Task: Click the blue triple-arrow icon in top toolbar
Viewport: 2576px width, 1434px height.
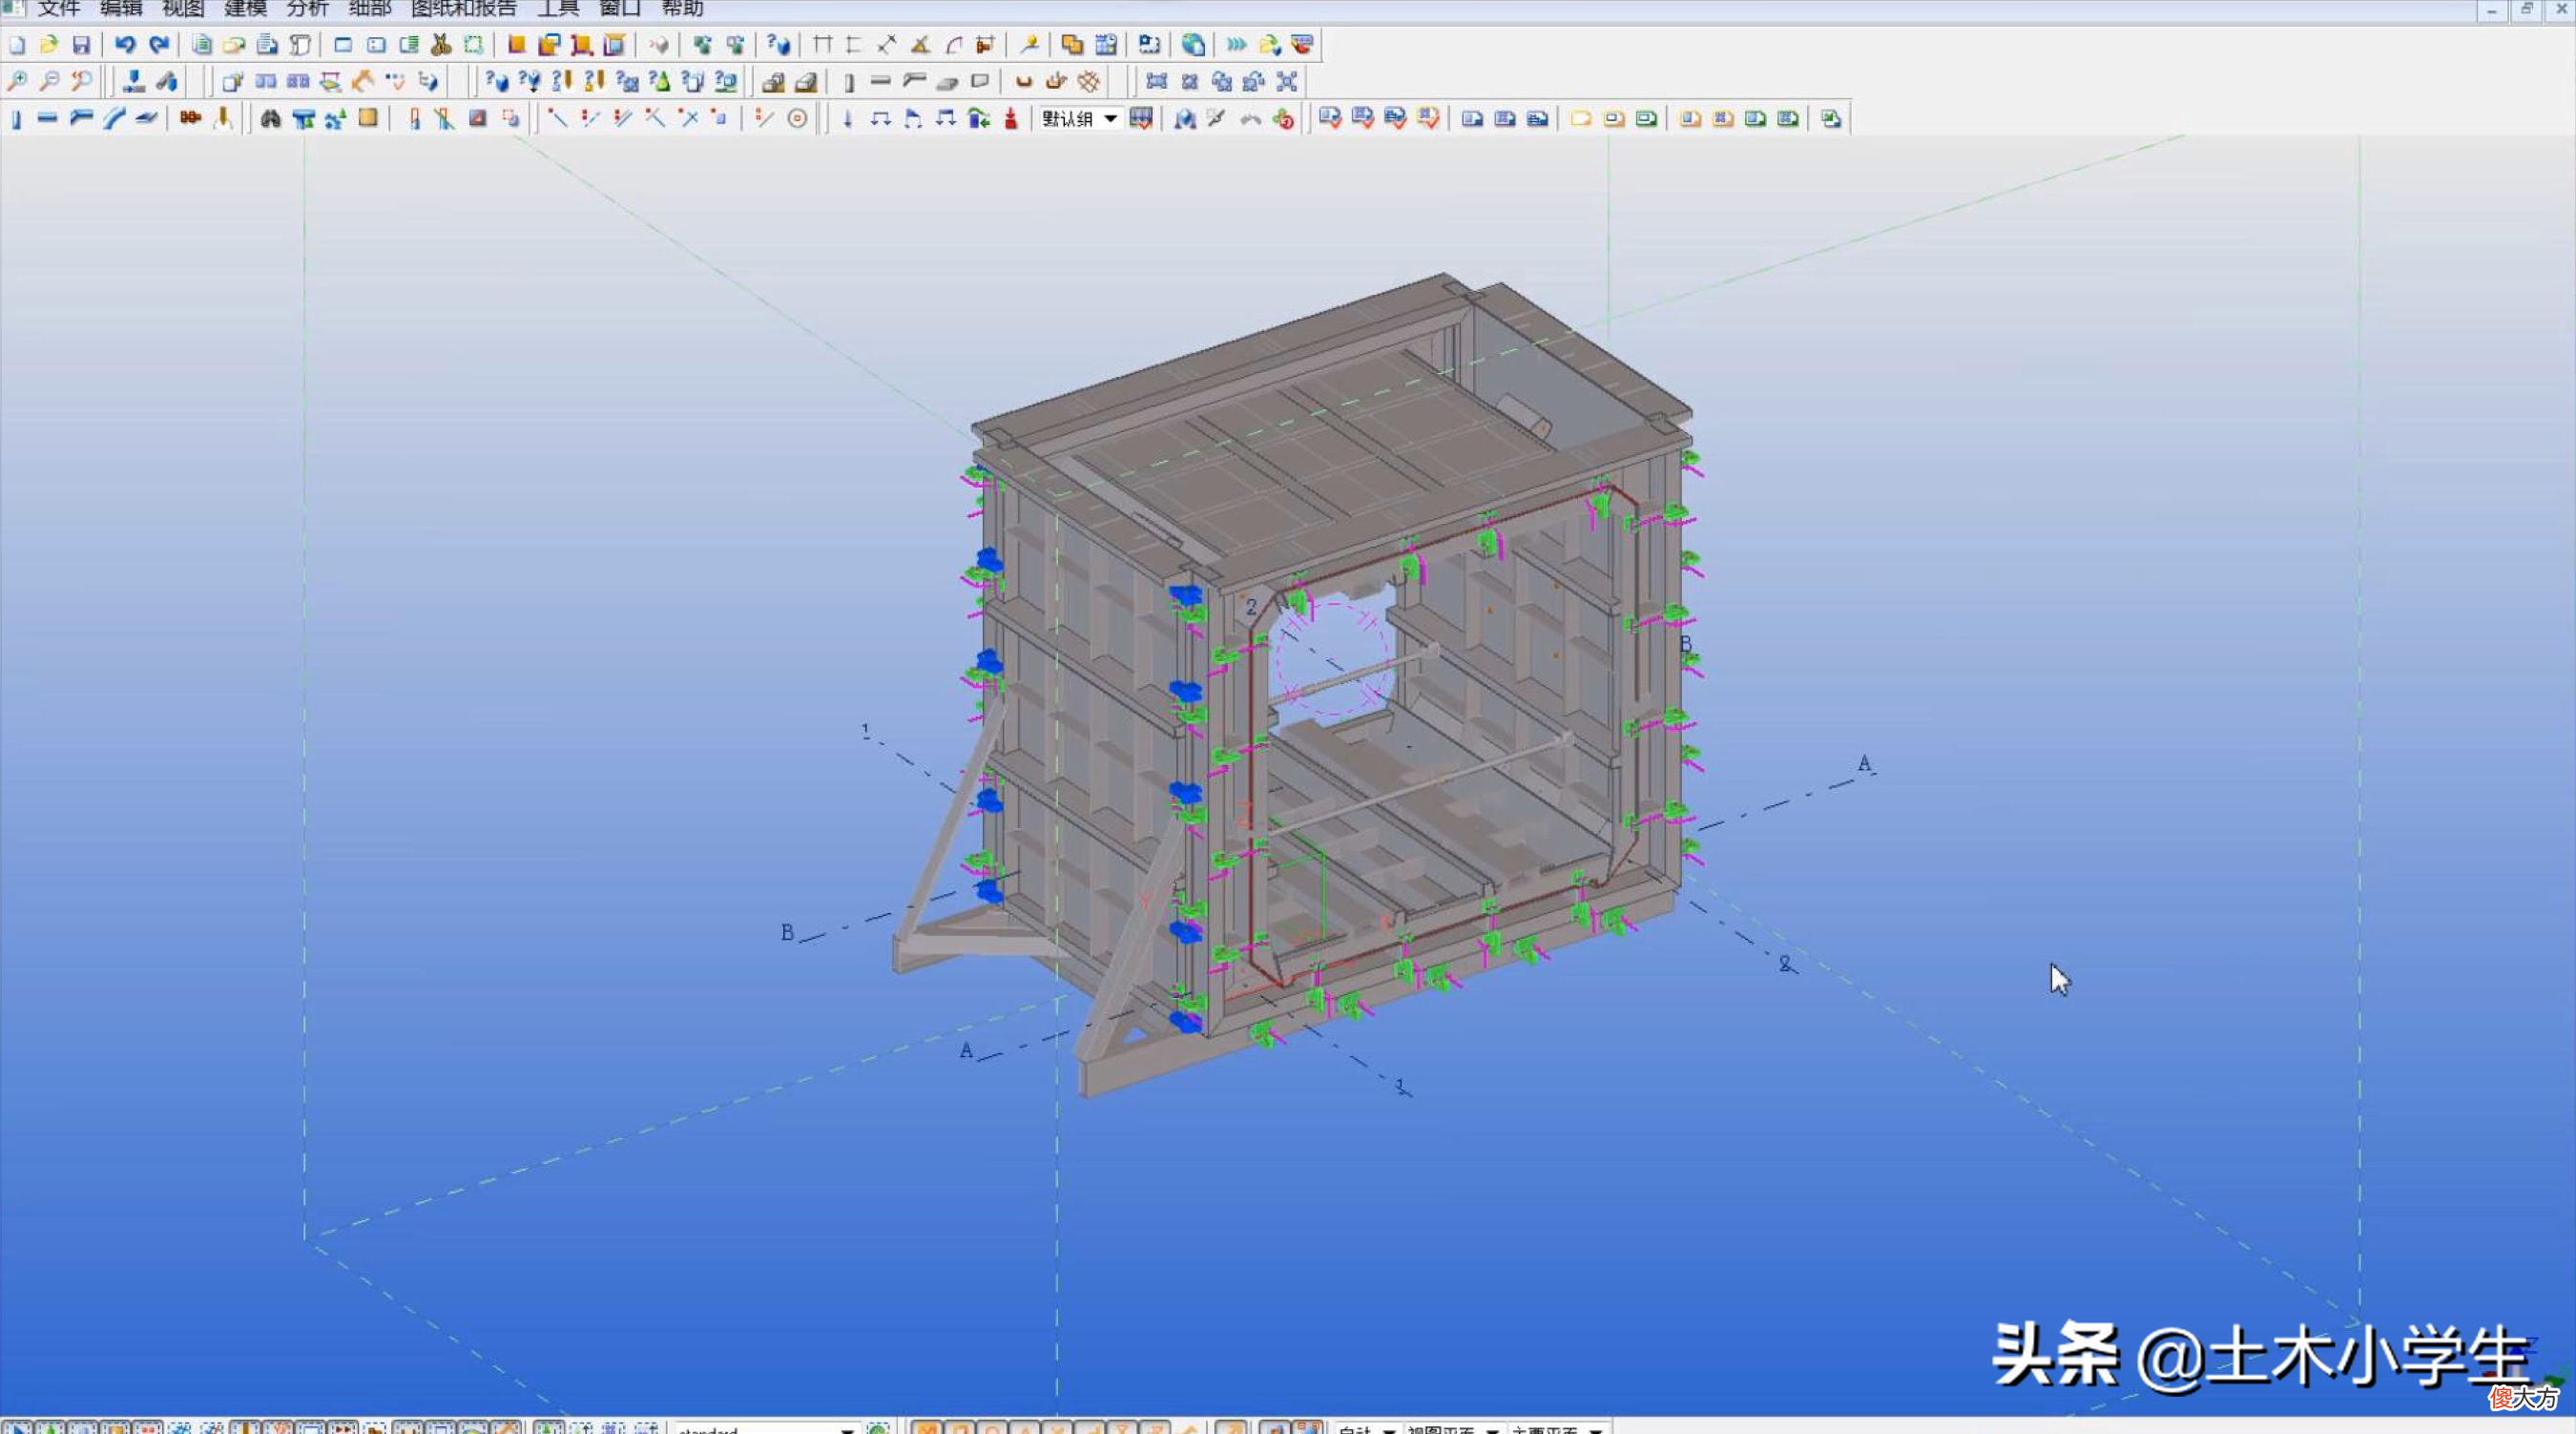Action: point(1236,45)
